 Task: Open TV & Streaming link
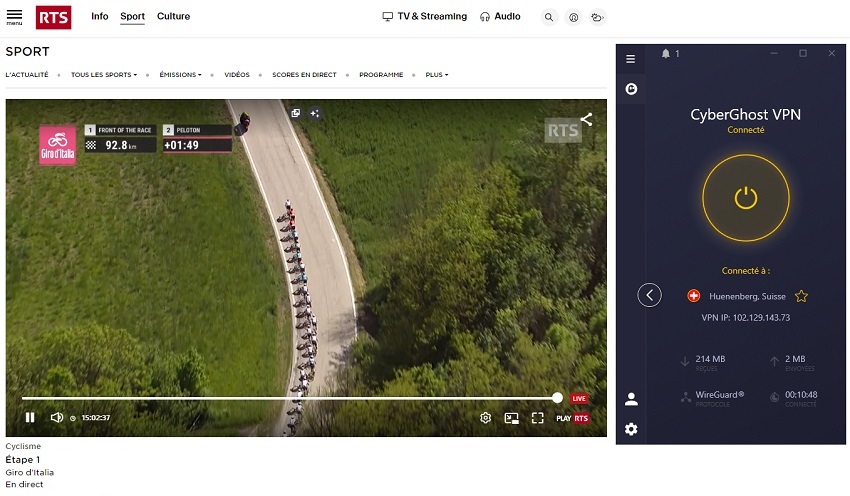[x=425, y=17]
